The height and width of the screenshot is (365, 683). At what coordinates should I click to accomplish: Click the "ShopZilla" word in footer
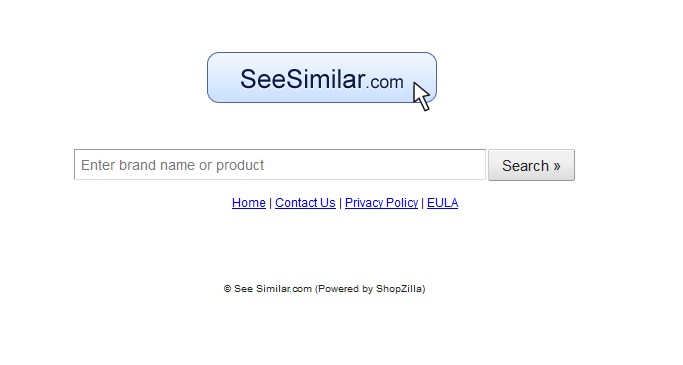pyautogui.click(x=399, y=289)
